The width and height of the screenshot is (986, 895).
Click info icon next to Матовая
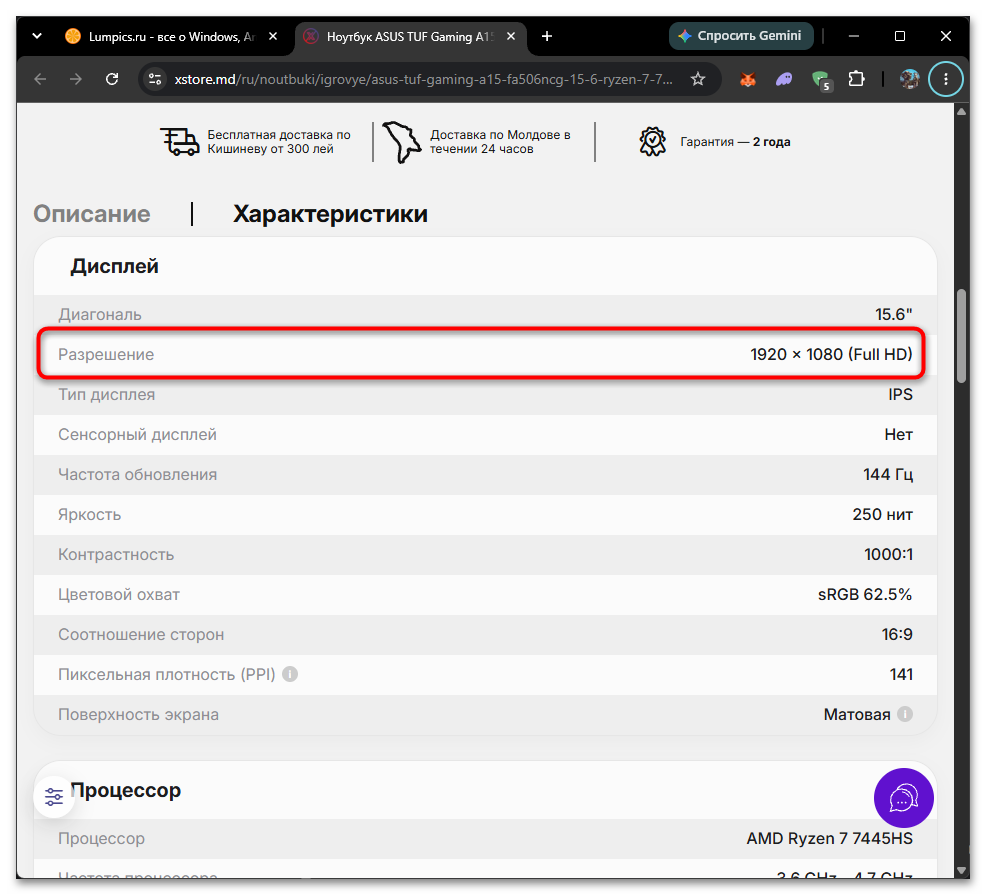pyautogui.click(x=905, y=714)
